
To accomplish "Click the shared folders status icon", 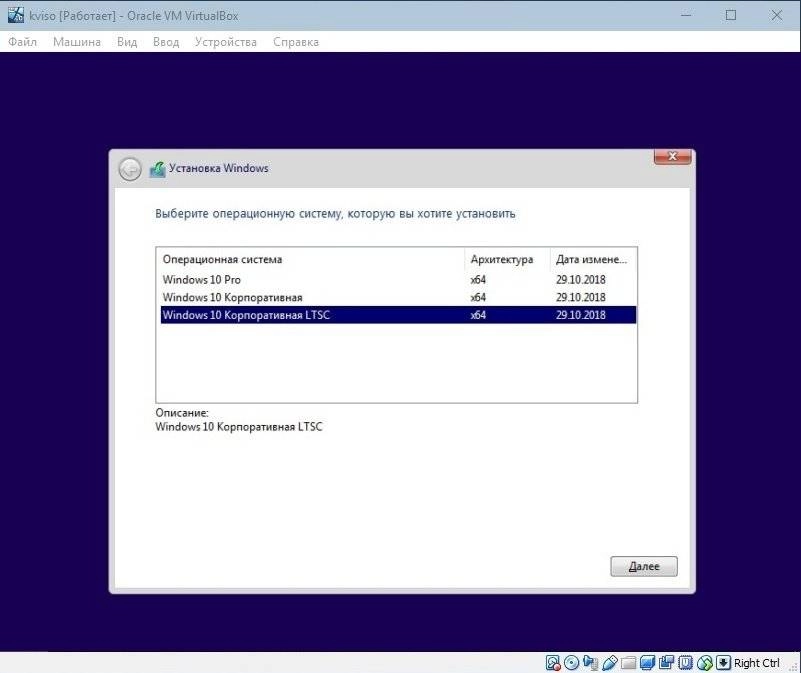I will 628,663.
